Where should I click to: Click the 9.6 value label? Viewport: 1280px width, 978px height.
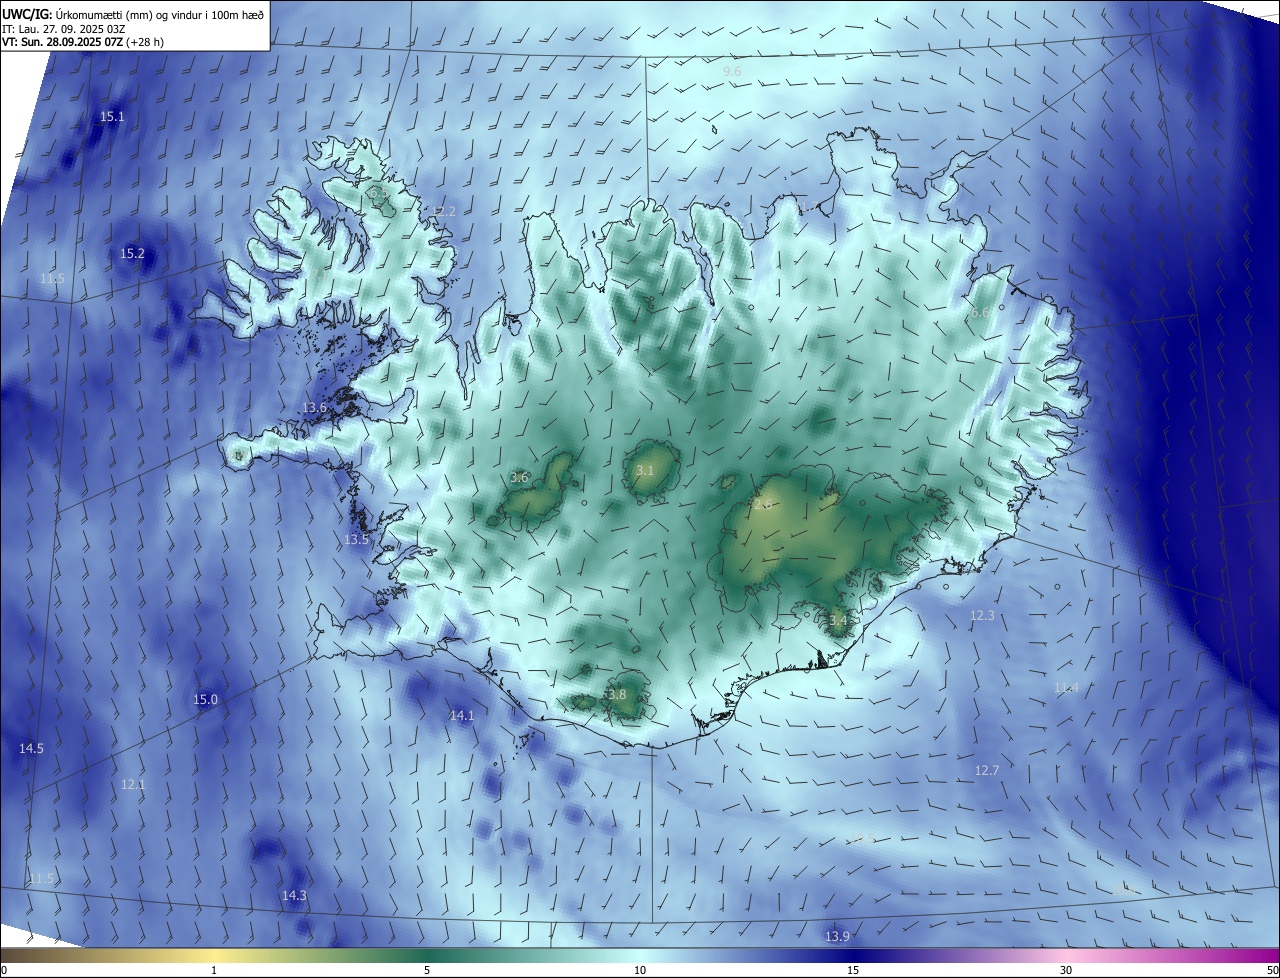pos(732,72)
